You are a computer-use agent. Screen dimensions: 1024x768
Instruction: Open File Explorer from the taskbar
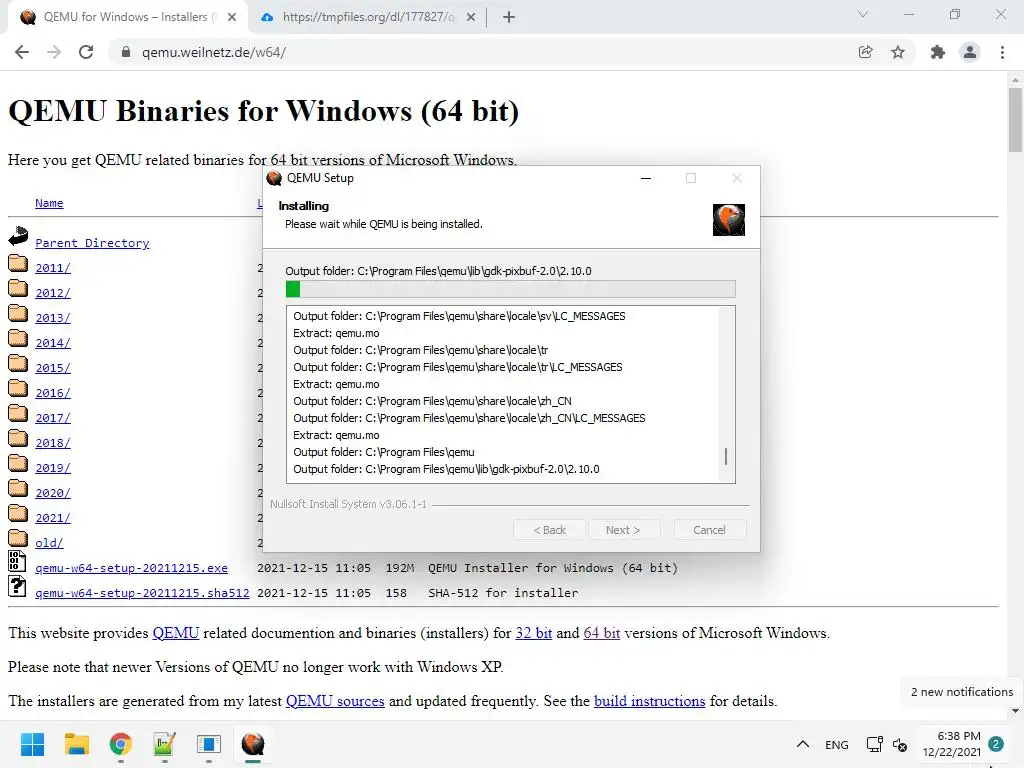pos(76,744)
